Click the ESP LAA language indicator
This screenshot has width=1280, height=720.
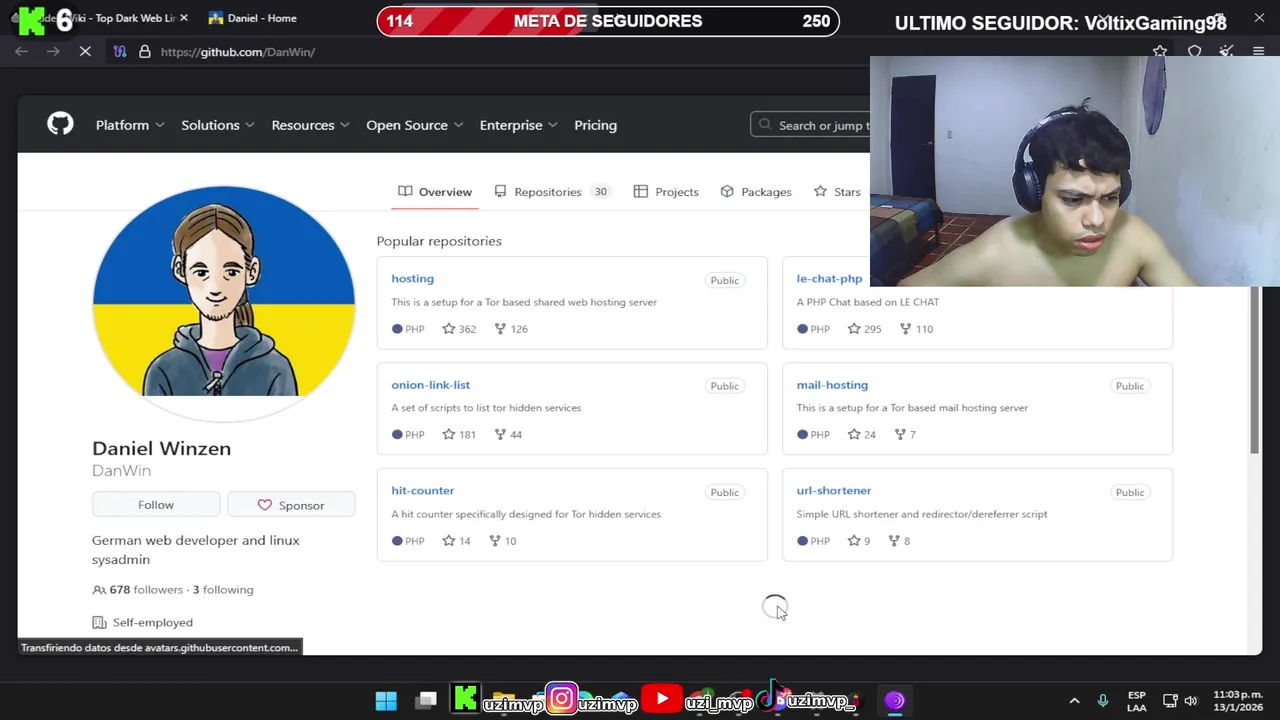point(1137,701)
